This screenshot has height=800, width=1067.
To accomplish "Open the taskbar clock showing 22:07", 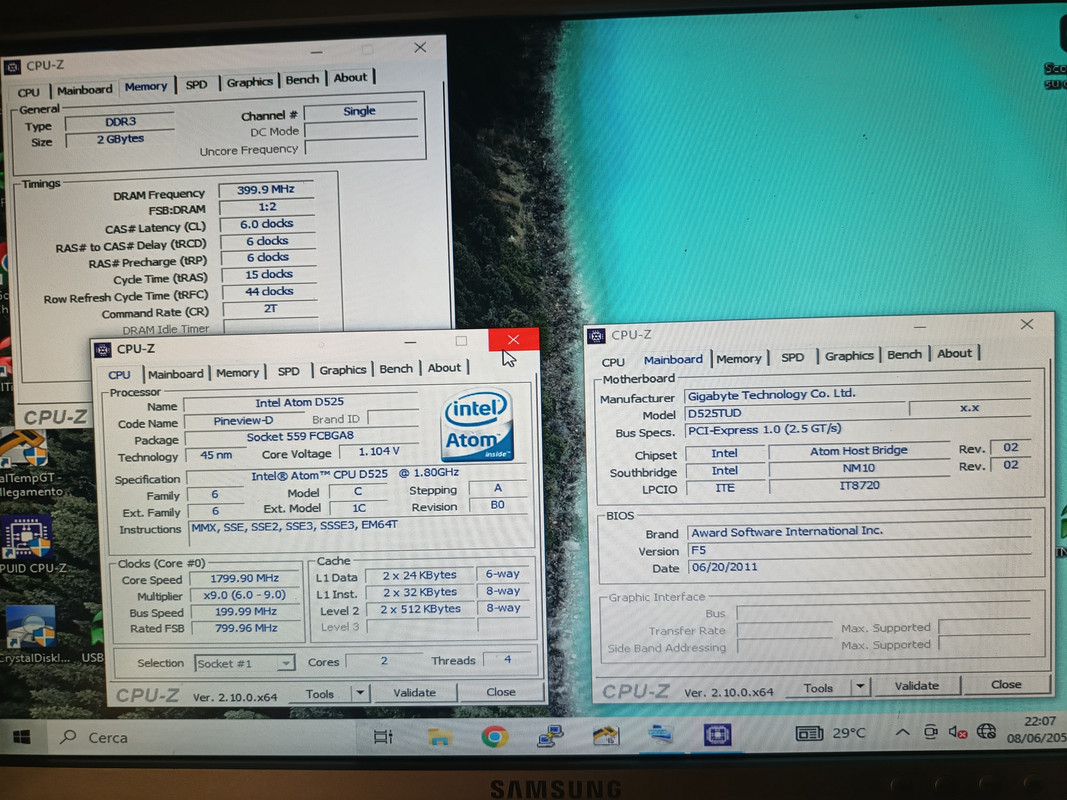I will [1036, 729].
